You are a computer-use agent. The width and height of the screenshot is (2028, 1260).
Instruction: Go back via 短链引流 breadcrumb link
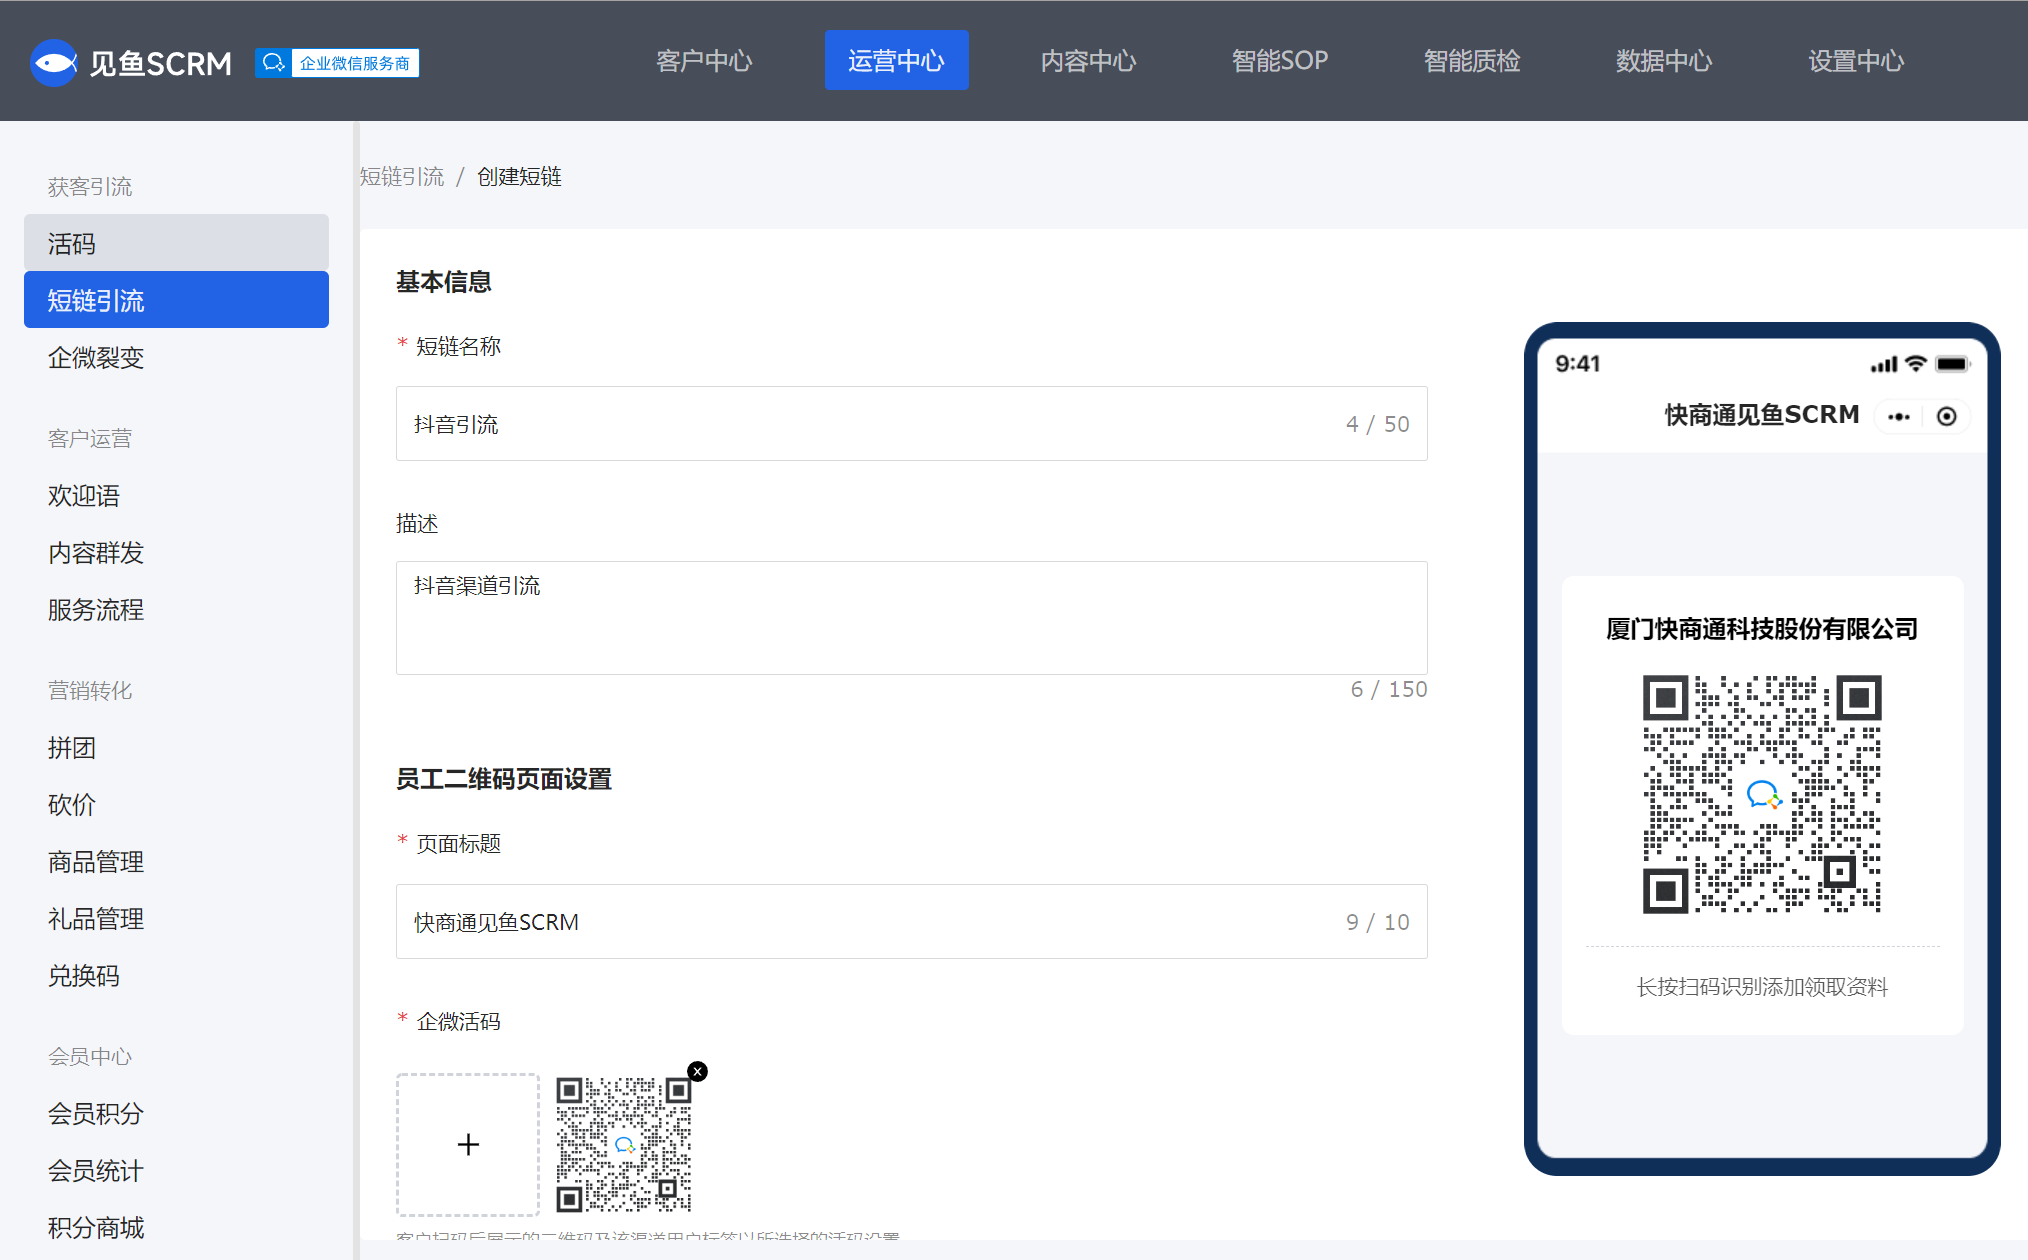click(402, 177)
